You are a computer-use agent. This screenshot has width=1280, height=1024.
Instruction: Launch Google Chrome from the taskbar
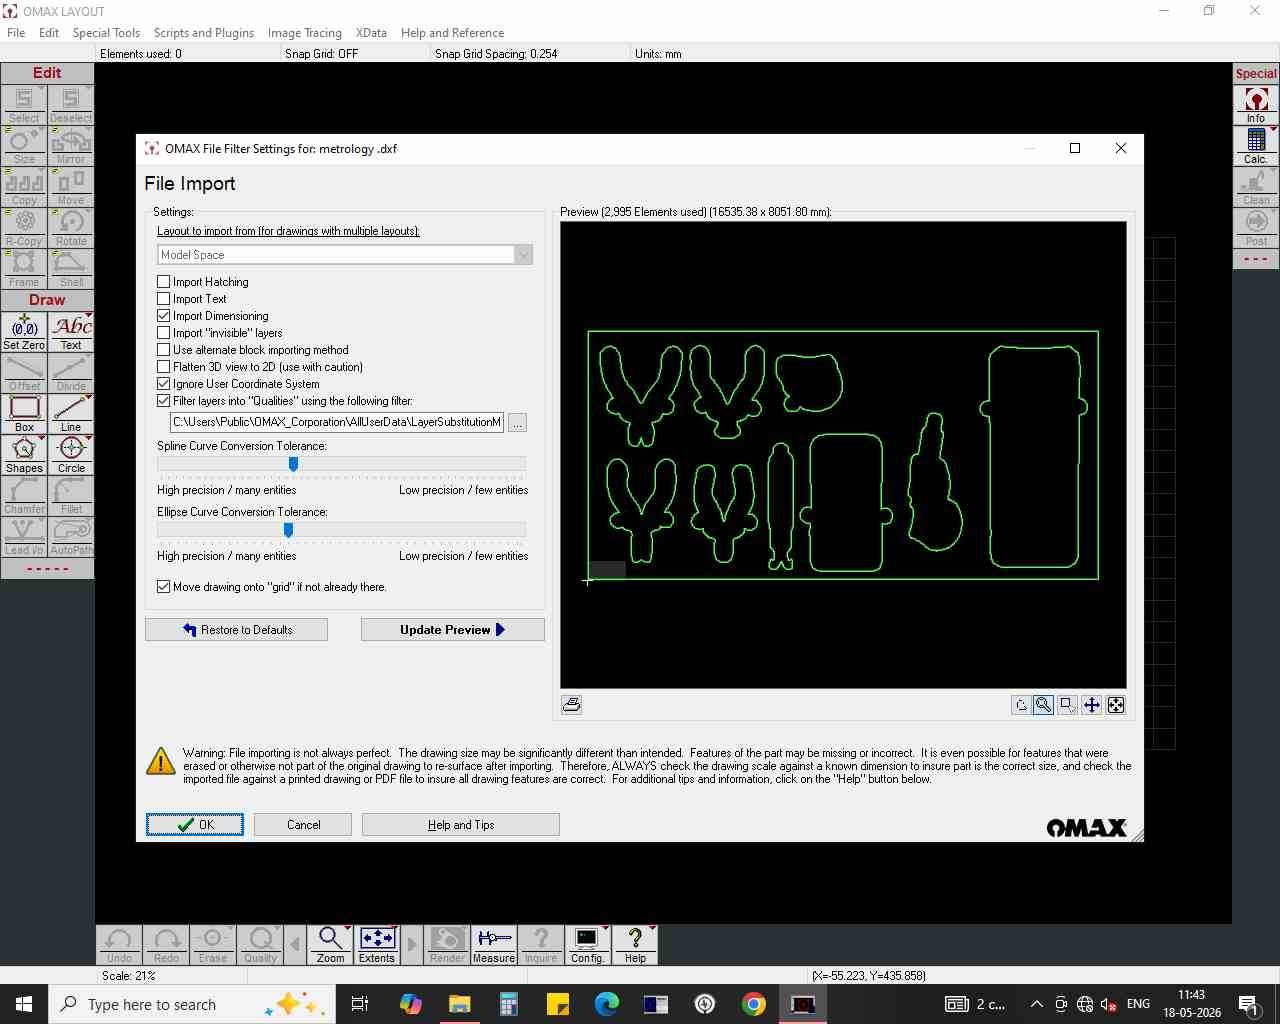click(x=754, y=1004)
